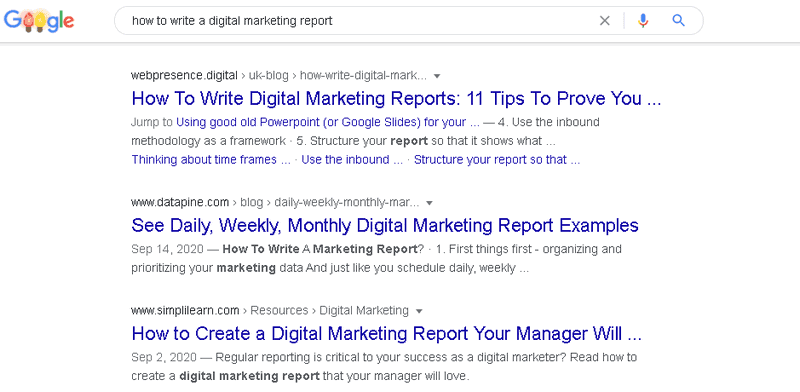Click the Google logo

coord(39,21)
